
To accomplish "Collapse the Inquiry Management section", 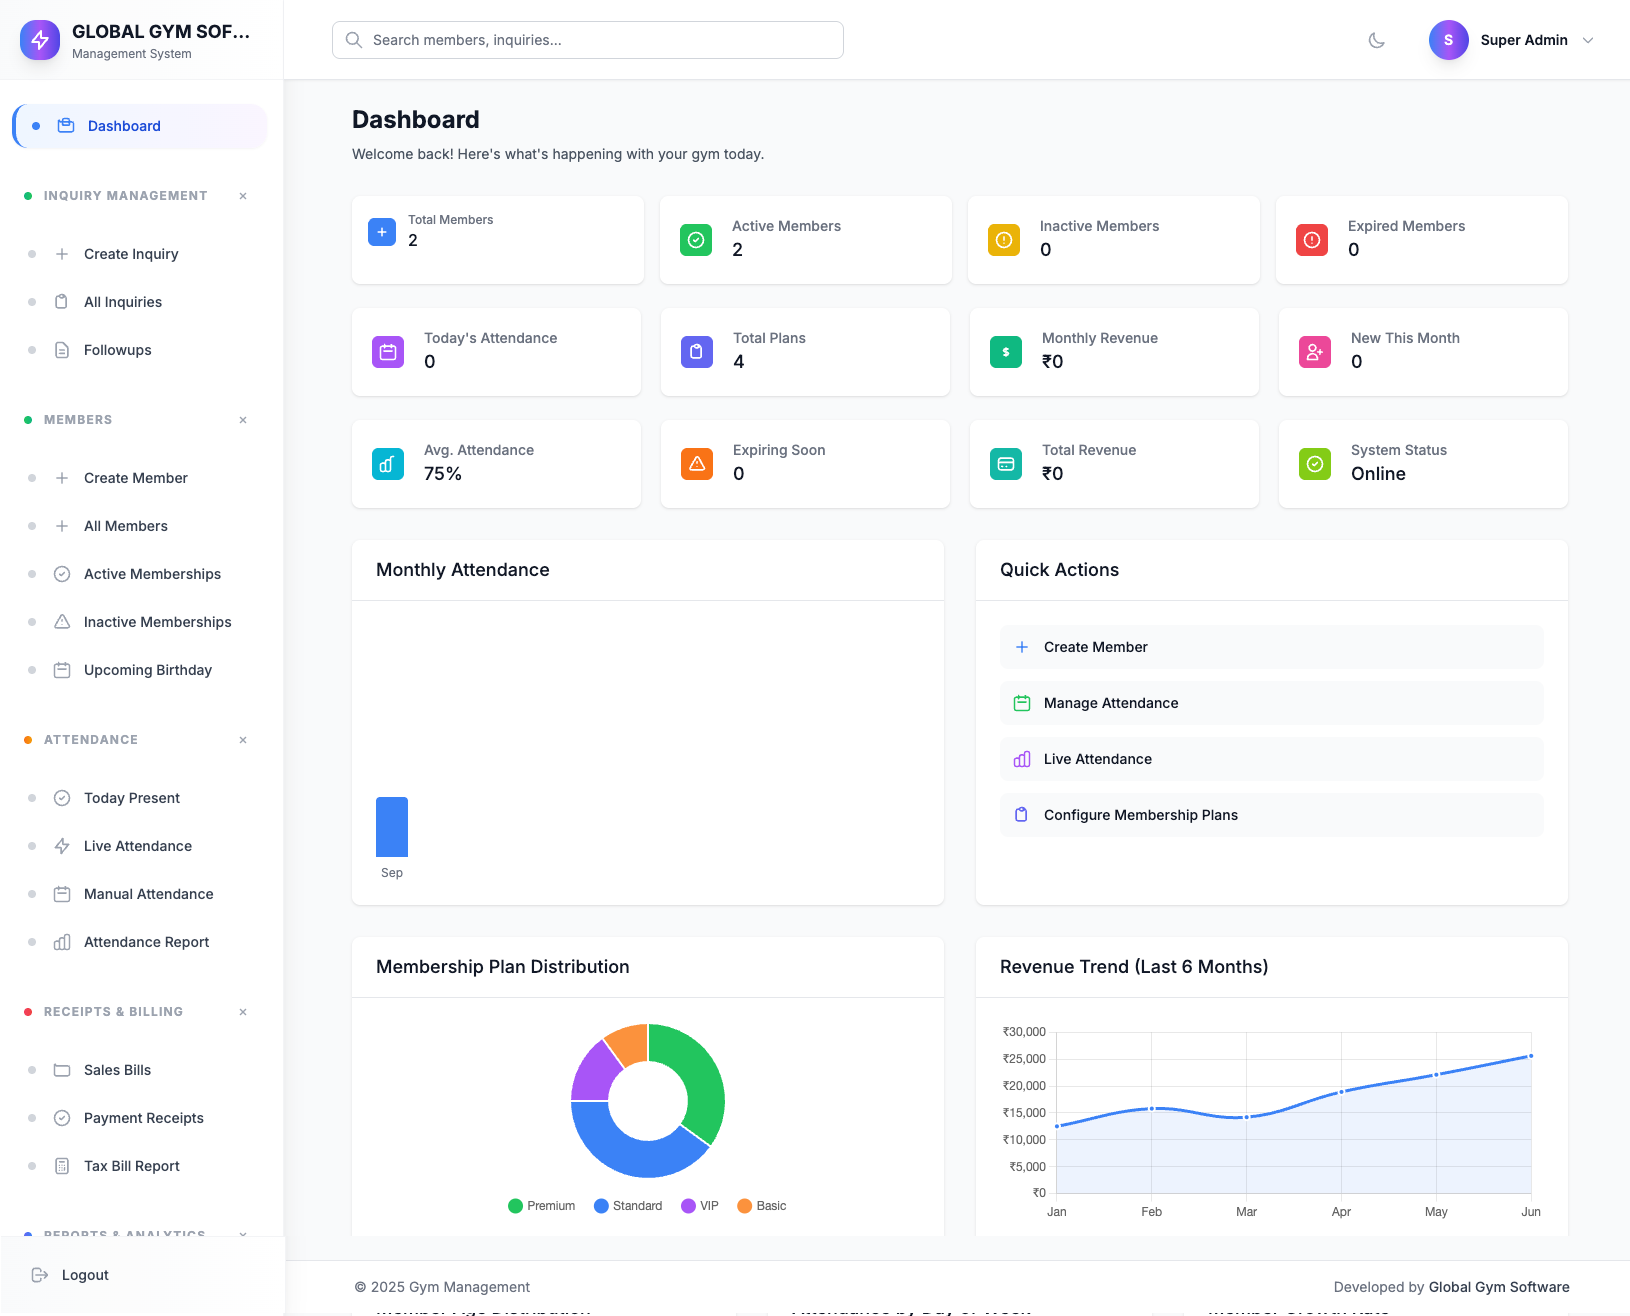I will [243, 196].
